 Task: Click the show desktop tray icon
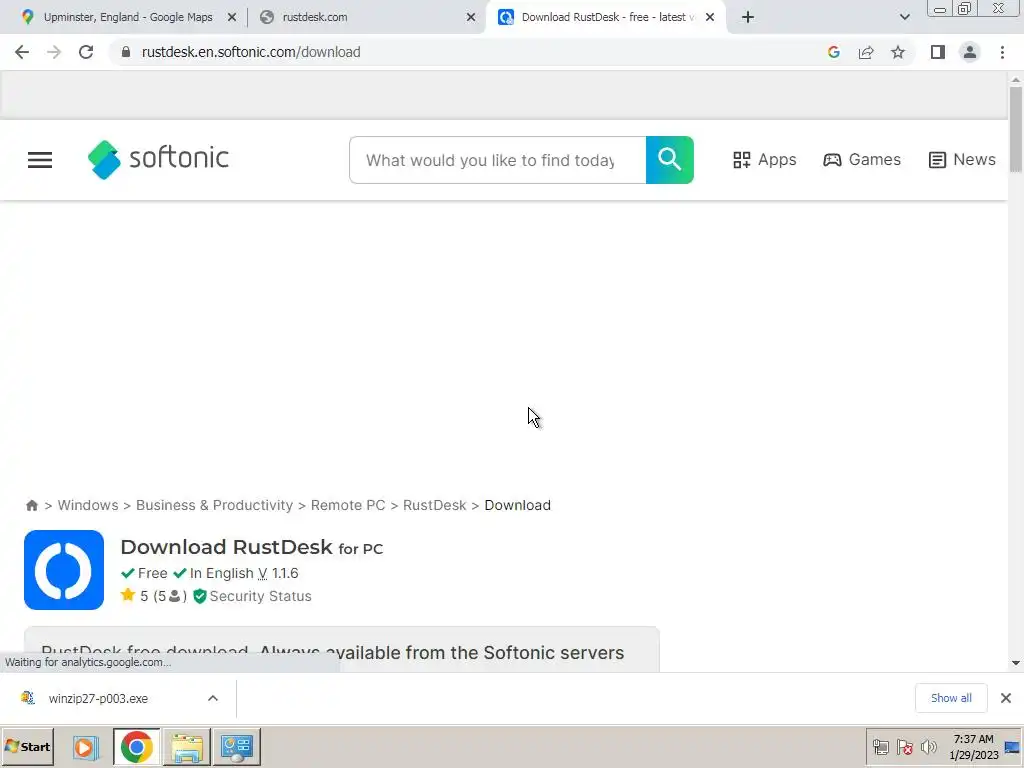point(1012,747)
